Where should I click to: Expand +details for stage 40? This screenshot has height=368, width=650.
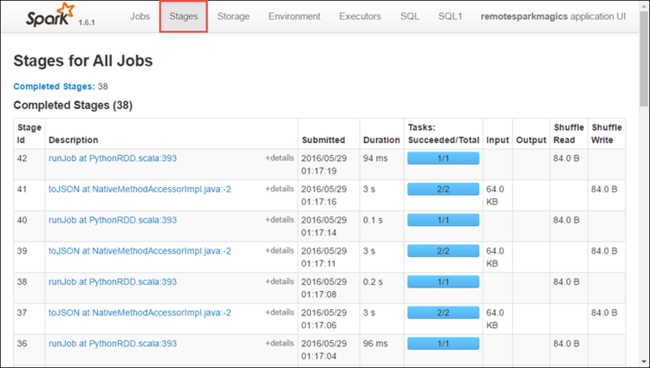tap(279, 220)
